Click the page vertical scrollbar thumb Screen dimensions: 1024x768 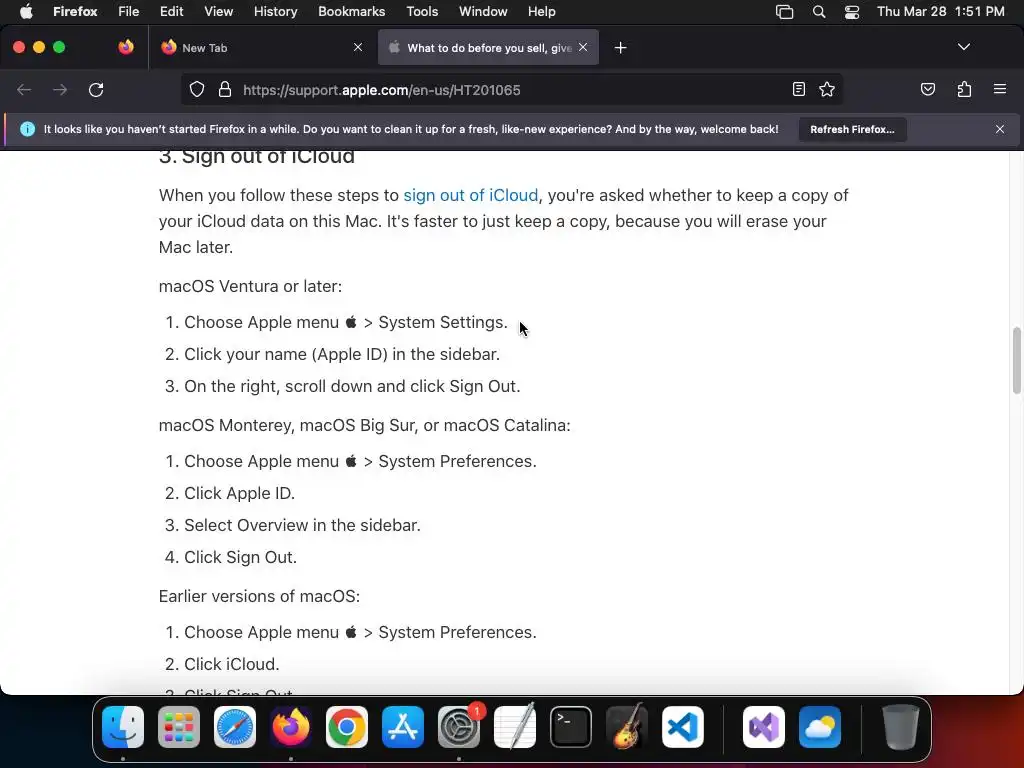click(1017, 360)
